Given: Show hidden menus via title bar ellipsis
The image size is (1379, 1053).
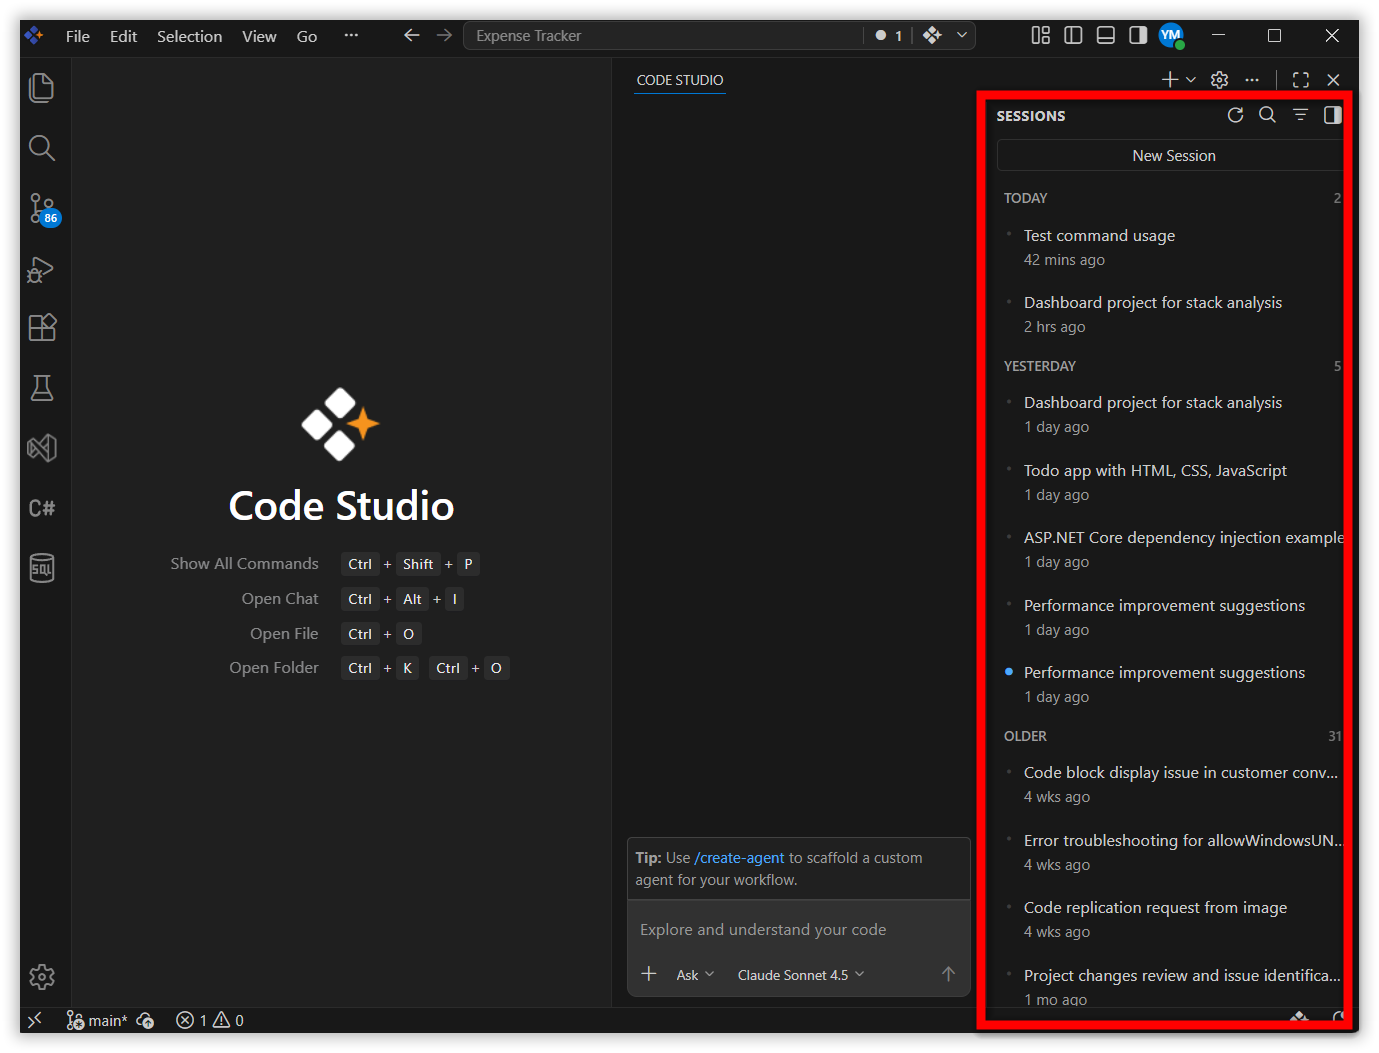Looking at the screenshot, I should pos(351,36).
